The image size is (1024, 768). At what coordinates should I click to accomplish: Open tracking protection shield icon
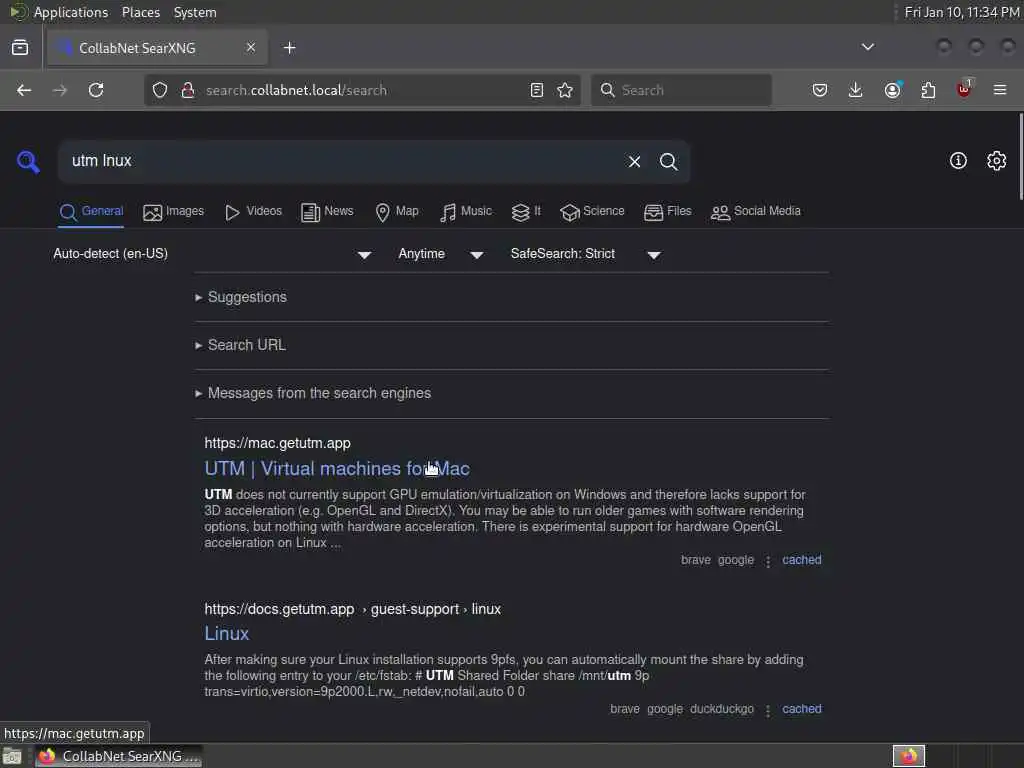coord(160,90)
